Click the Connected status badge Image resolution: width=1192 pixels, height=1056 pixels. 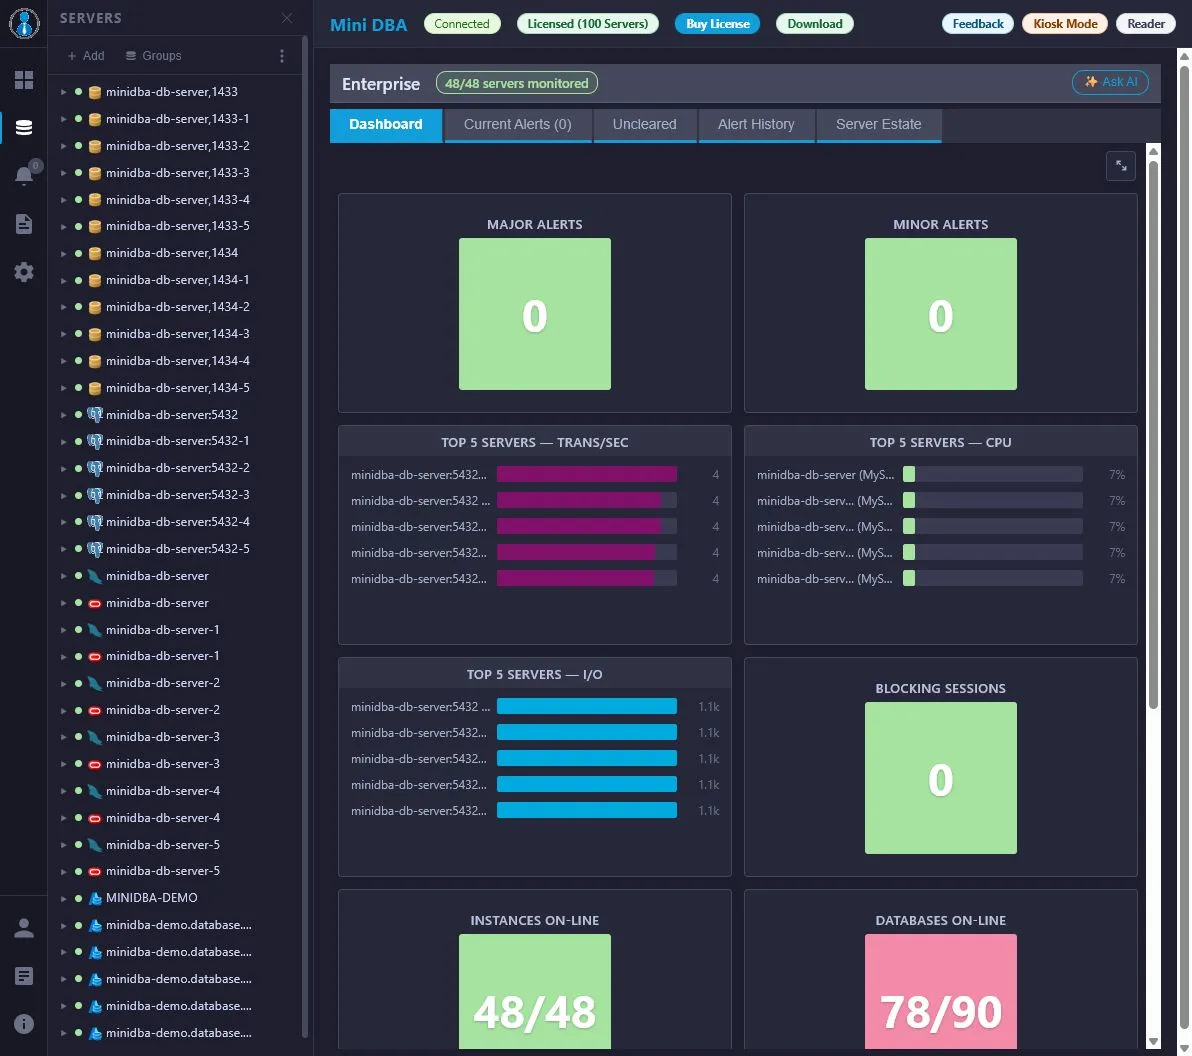[462, 24]
